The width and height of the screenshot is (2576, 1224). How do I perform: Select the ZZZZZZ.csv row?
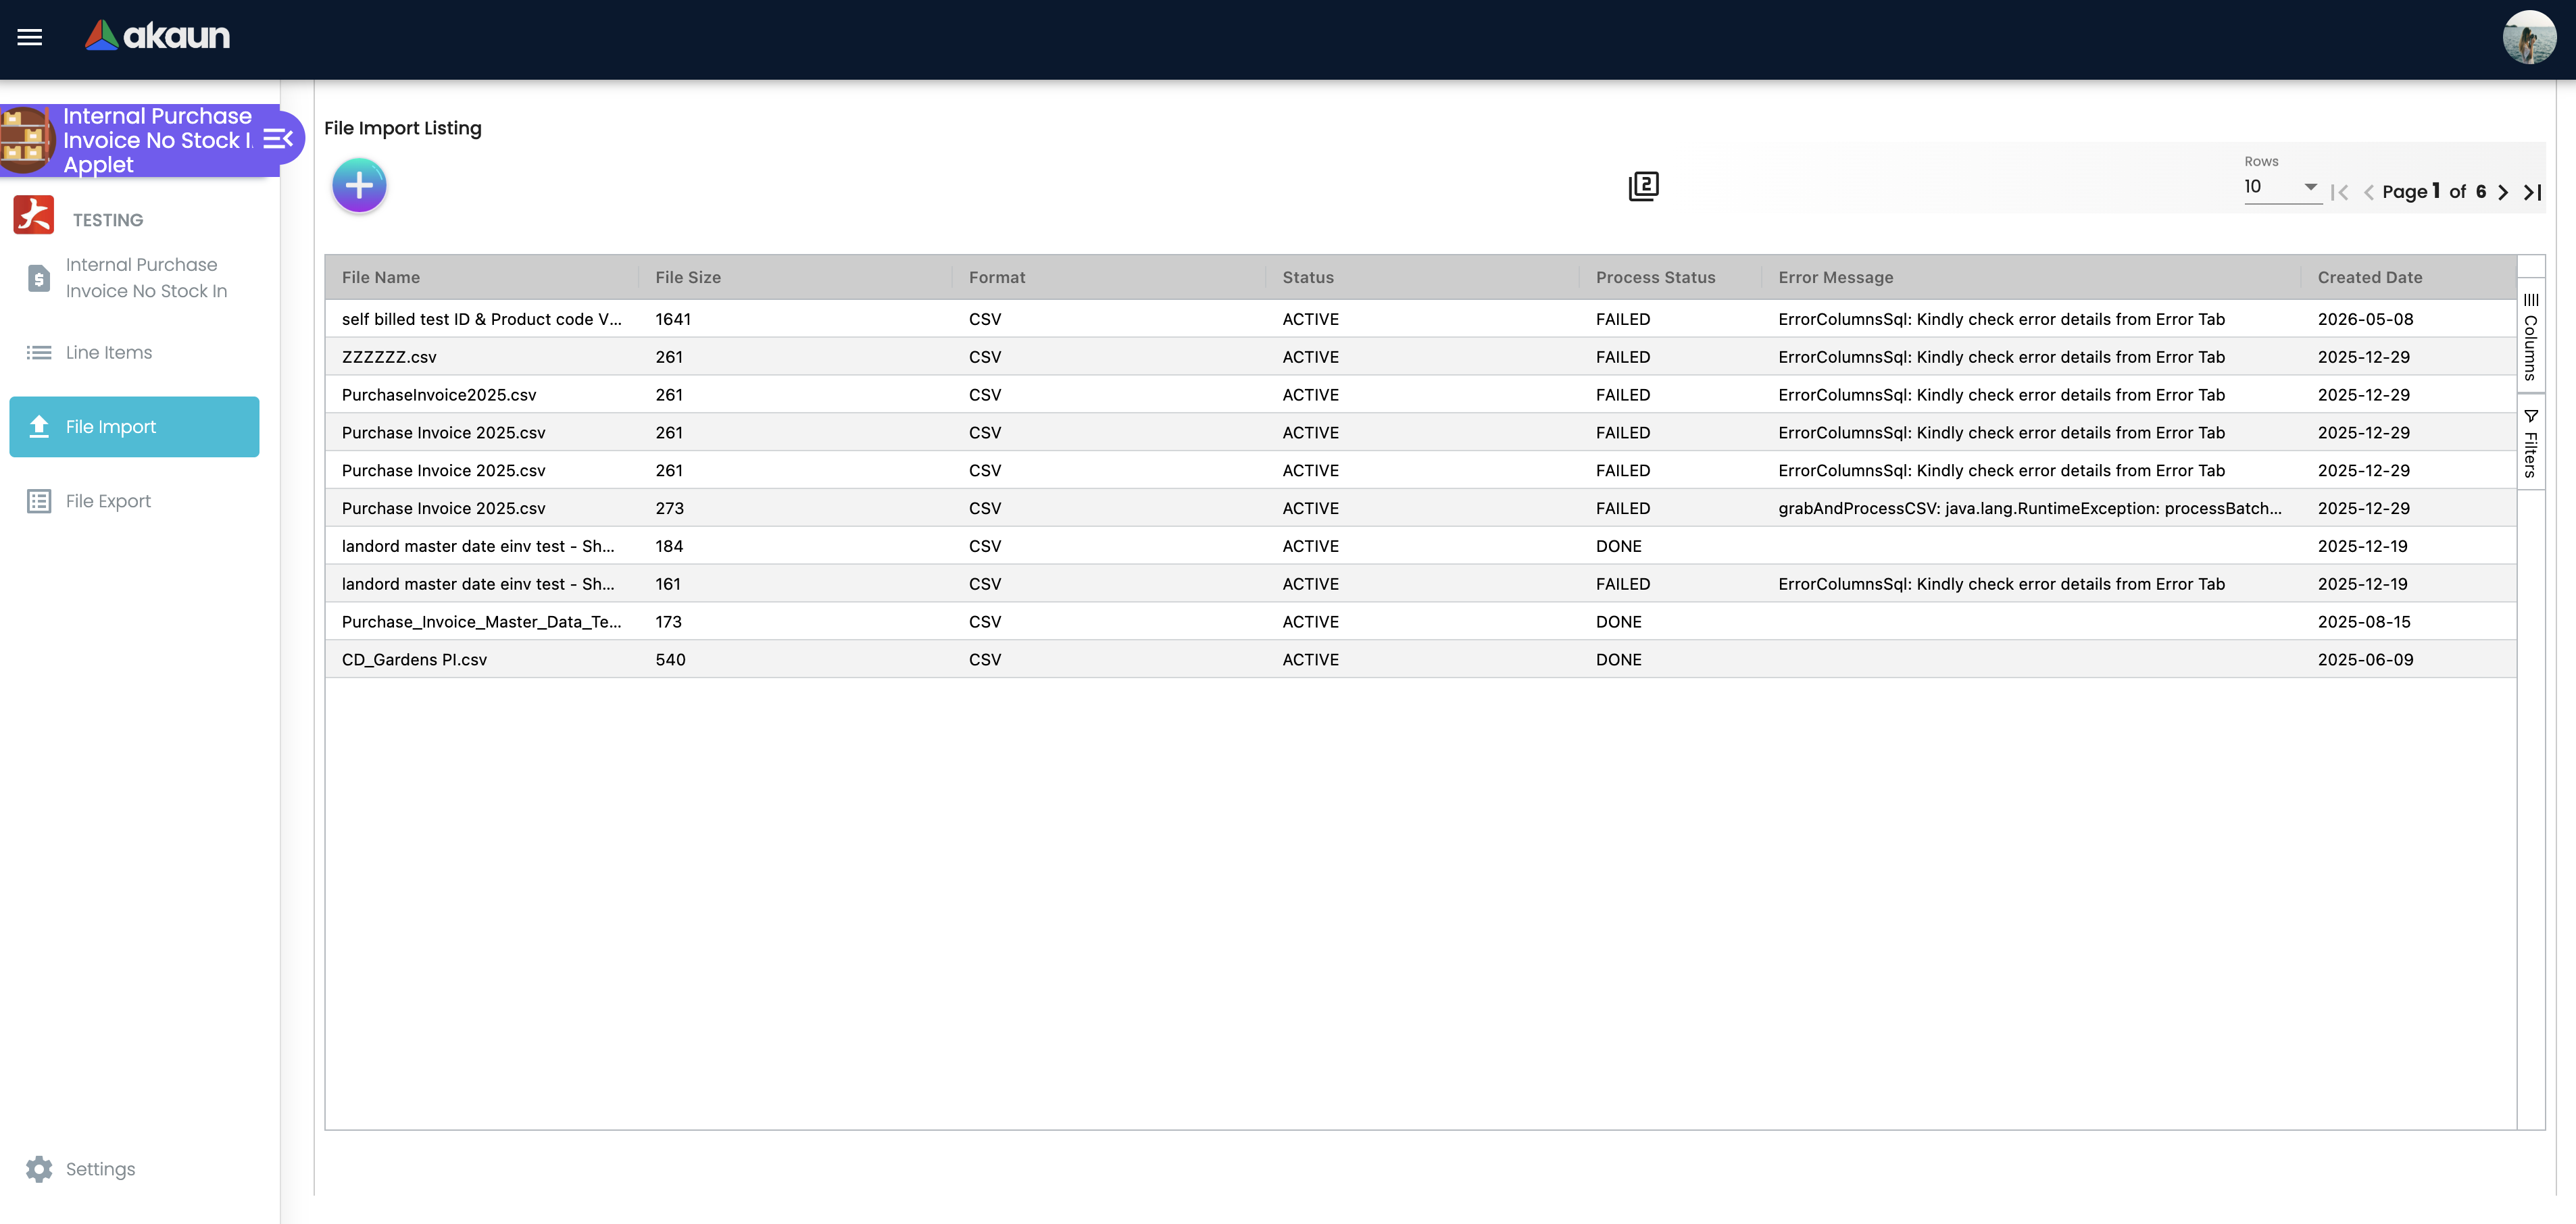click(x=1420, y=357)
